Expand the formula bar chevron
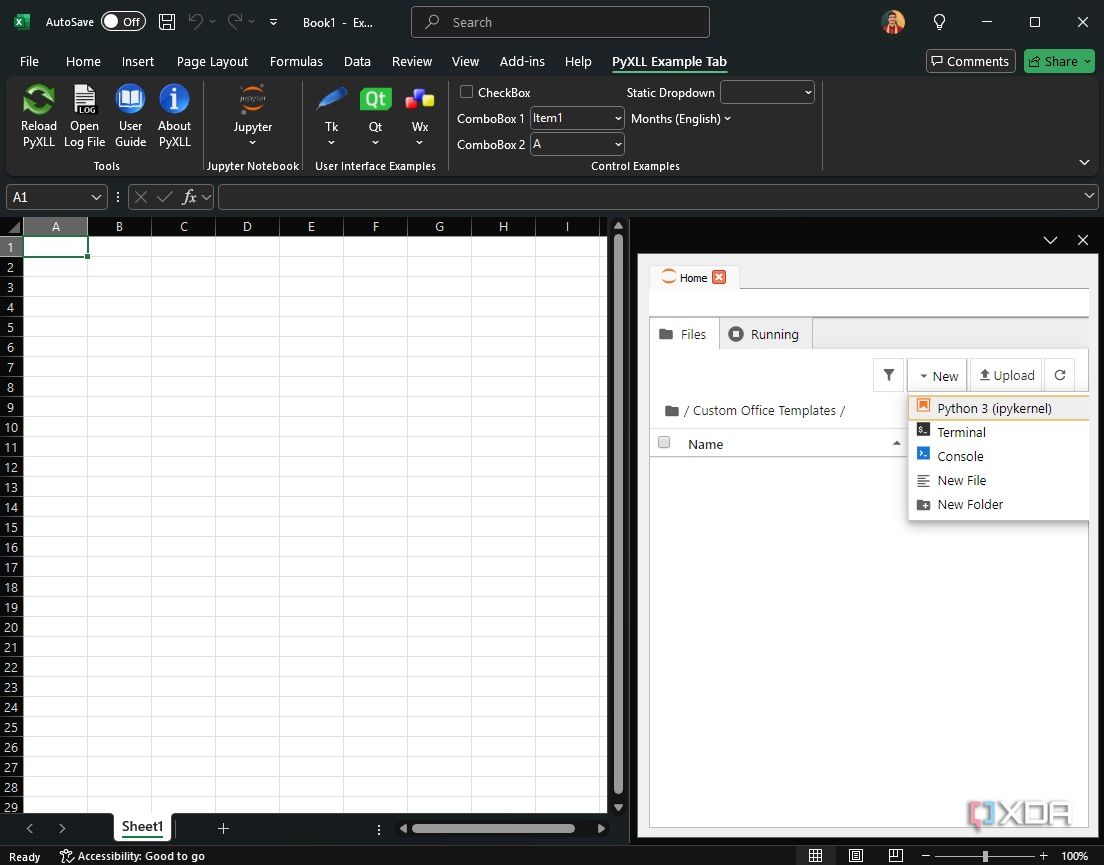Viewport: 1104px width, 865px height. point(1089,196)
